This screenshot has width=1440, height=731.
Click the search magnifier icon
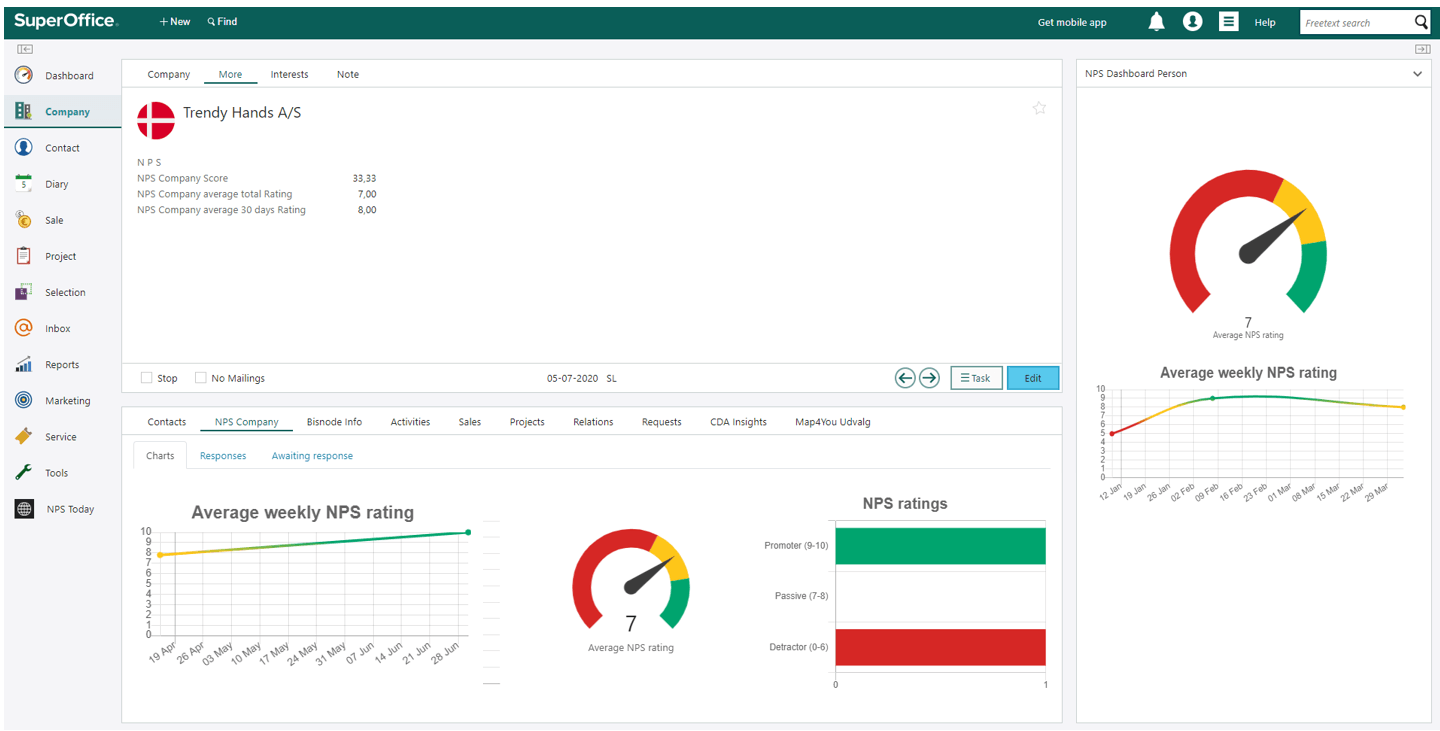point(1421,22)
